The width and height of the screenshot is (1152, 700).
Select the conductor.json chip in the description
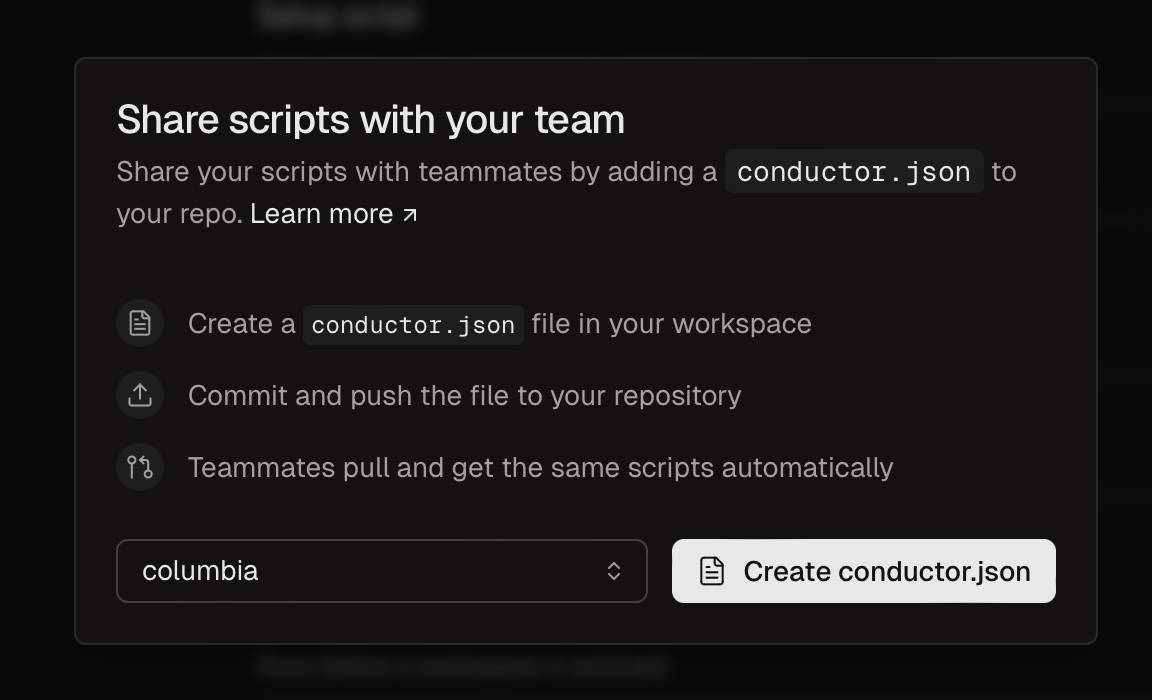coord(853,171)
